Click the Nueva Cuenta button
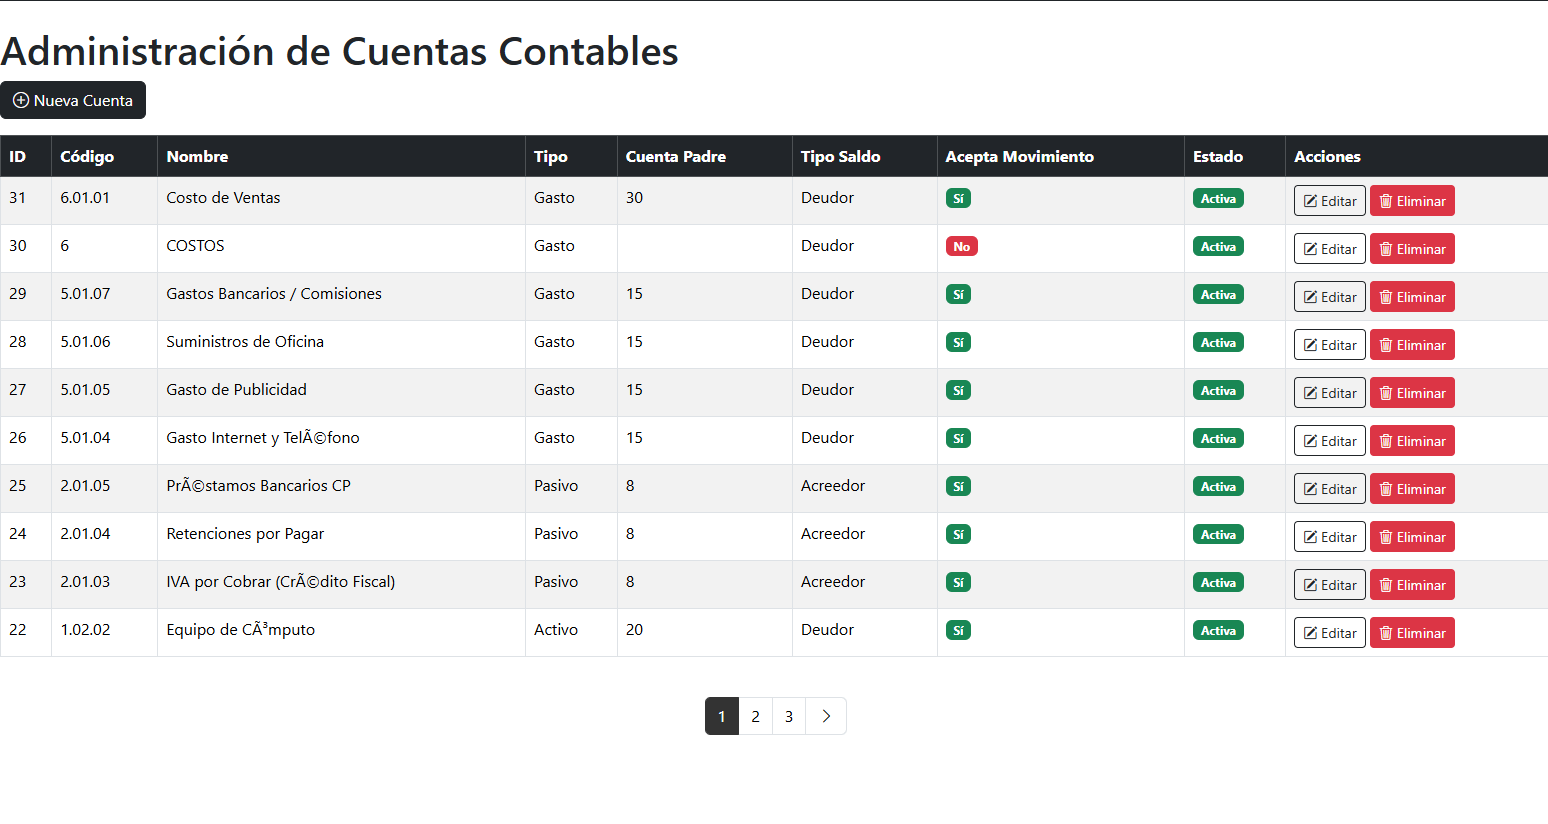The image size is (1548, 824). pyautogui.click(x=73, y=100)
